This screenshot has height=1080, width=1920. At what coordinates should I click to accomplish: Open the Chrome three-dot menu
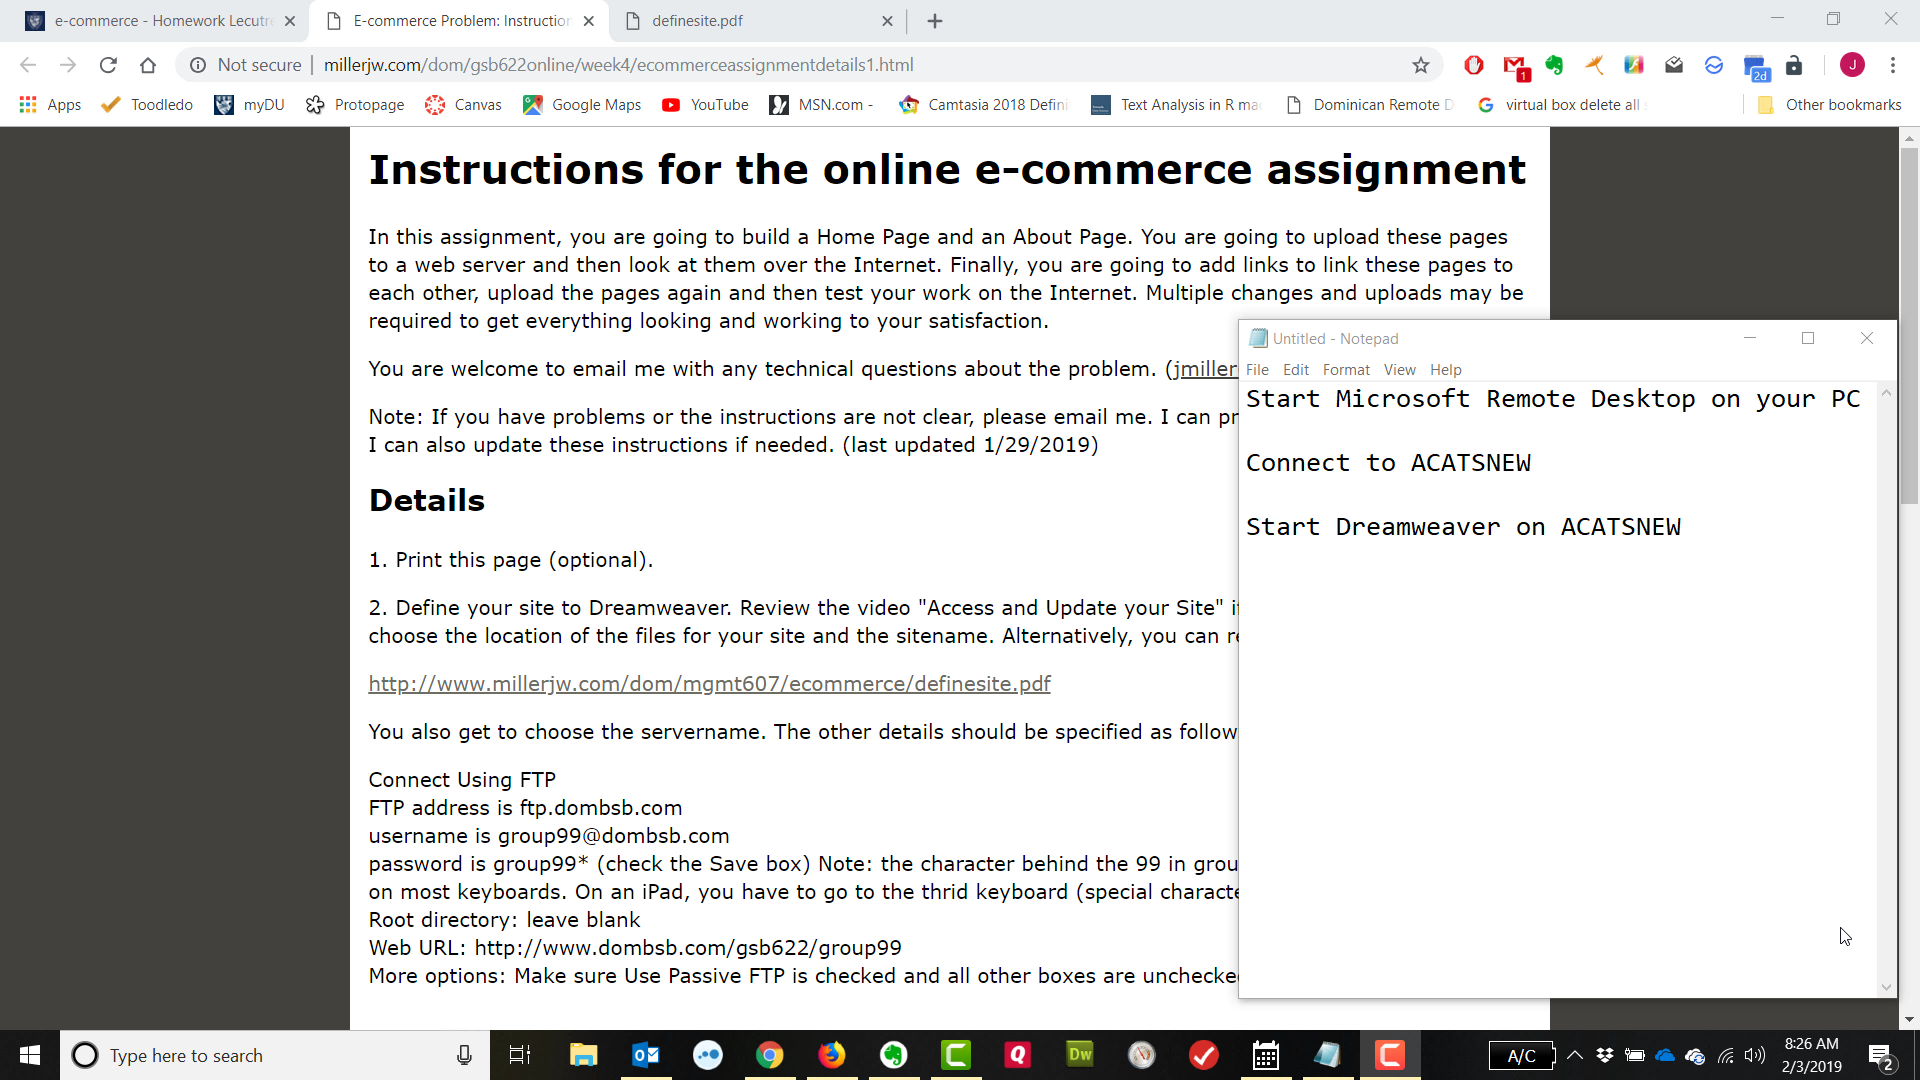(x=1893, y=65)
